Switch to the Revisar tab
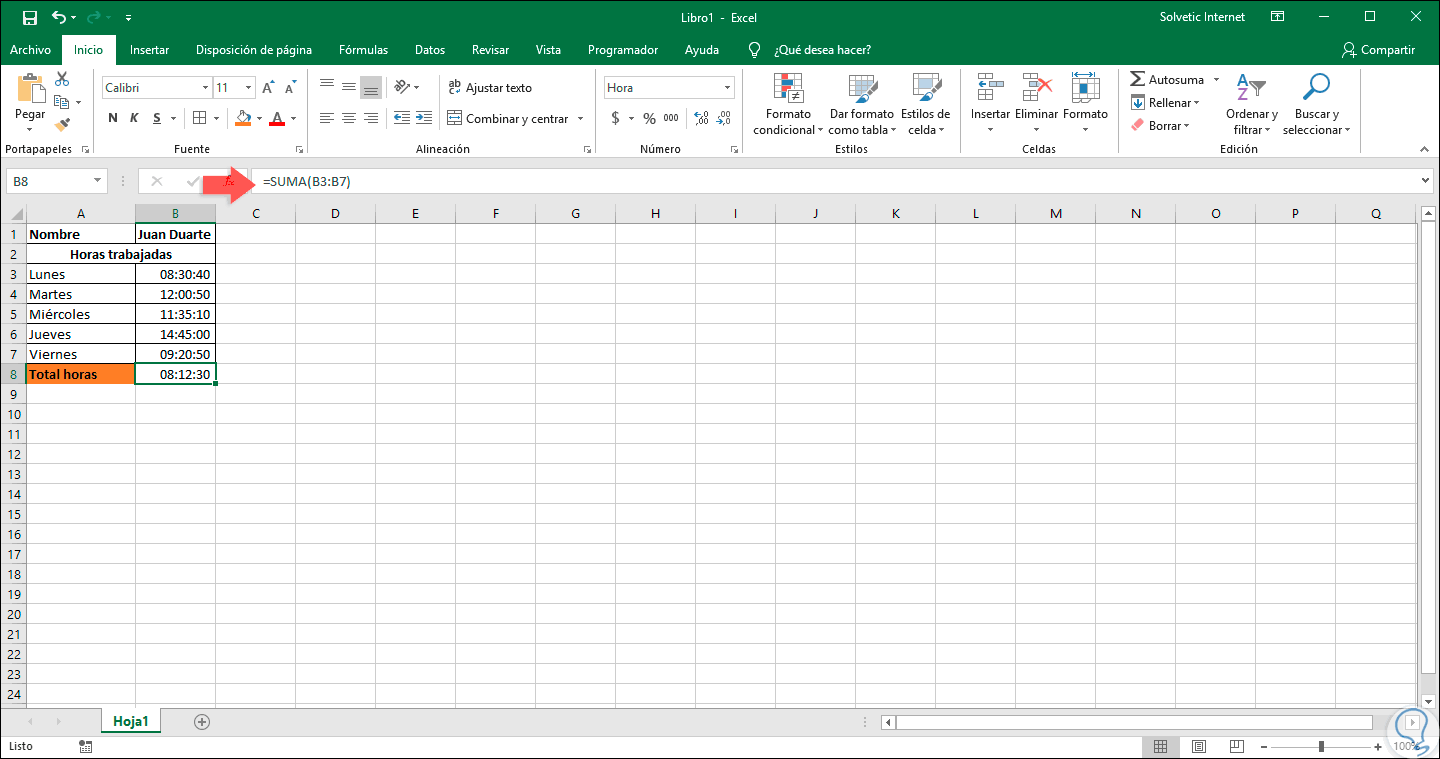 (x=490, y=50)
